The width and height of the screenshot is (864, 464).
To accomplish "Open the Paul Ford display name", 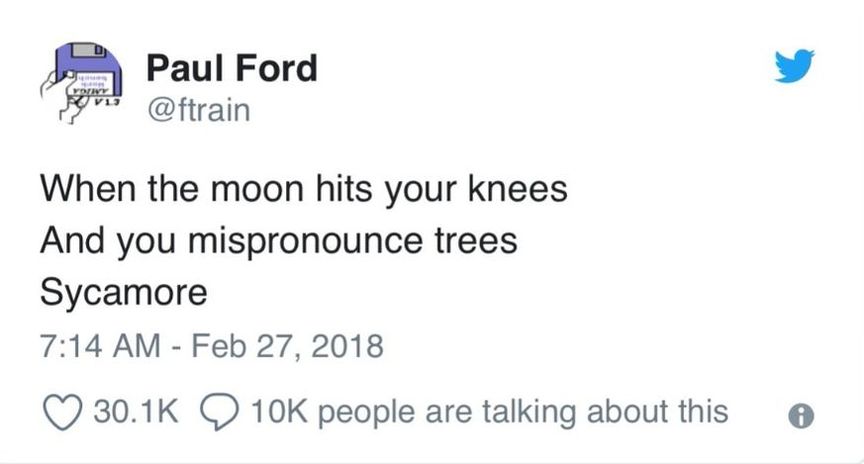I will pos(231,68).
